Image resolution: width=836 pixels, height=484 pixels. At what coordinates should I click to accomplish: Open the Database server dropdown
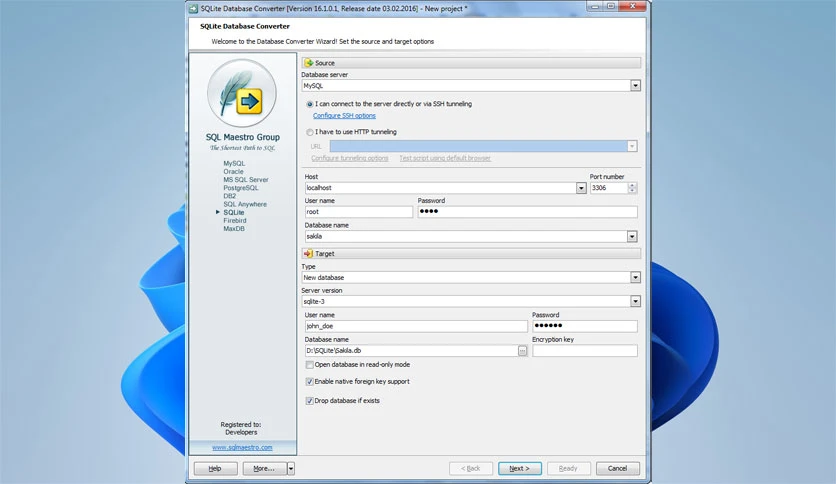coord(635,86)
